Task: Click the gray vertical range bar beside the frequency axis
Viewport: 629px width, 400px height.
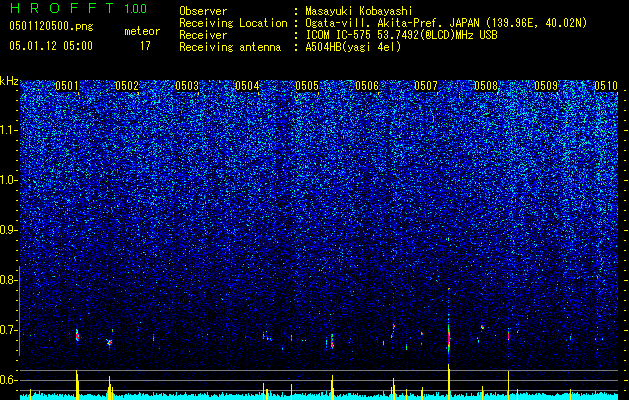Action: (x=19, y=311)
